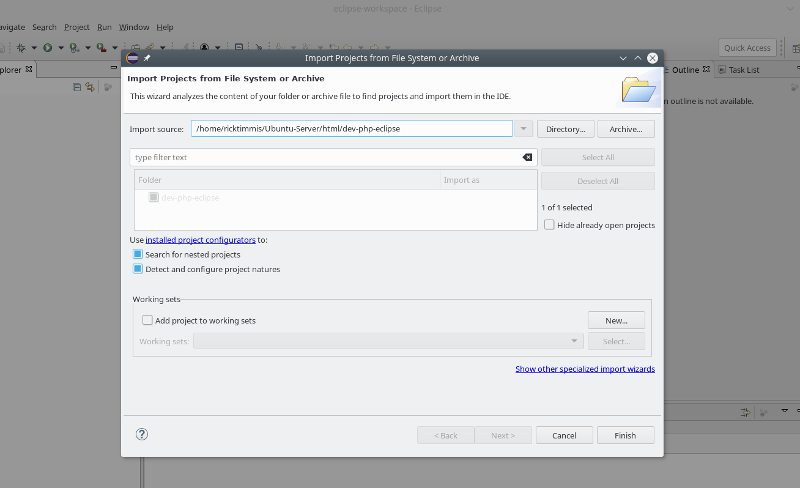Open the Run dropdown arrow in toolbar

coord(61,47)
